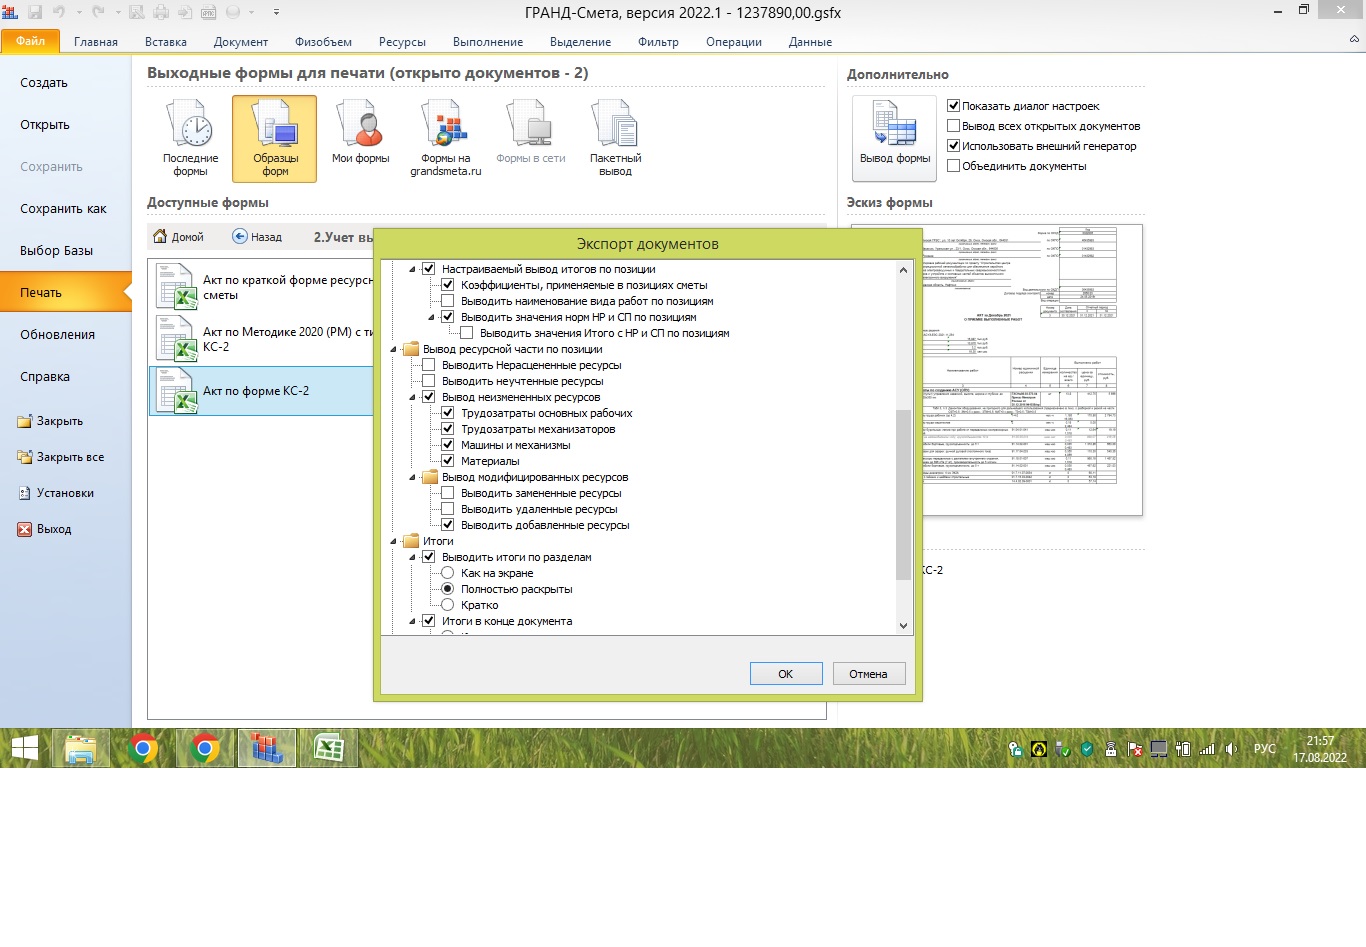Uncheck Машины и механизмы checkbox
This screenshot has height=947, width=1366.
pos(448,445)
